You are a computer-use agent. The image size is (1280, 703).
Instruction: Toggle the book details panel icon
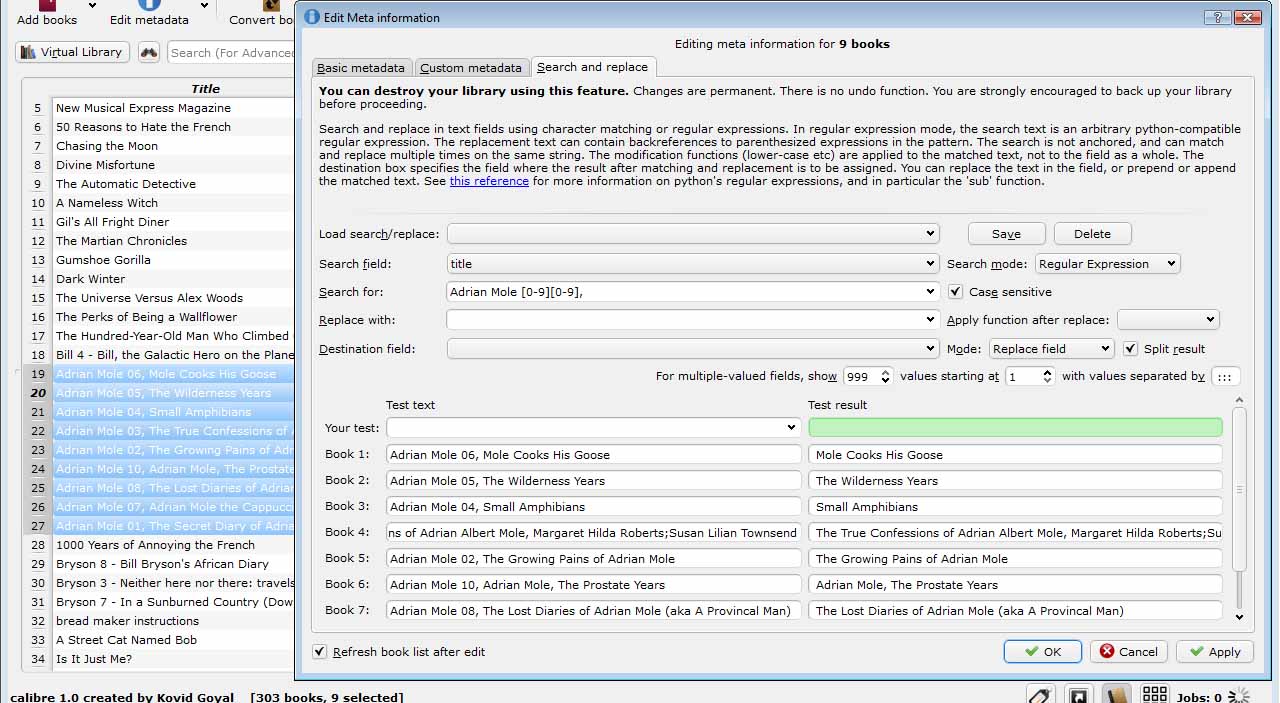[1116, 695]
